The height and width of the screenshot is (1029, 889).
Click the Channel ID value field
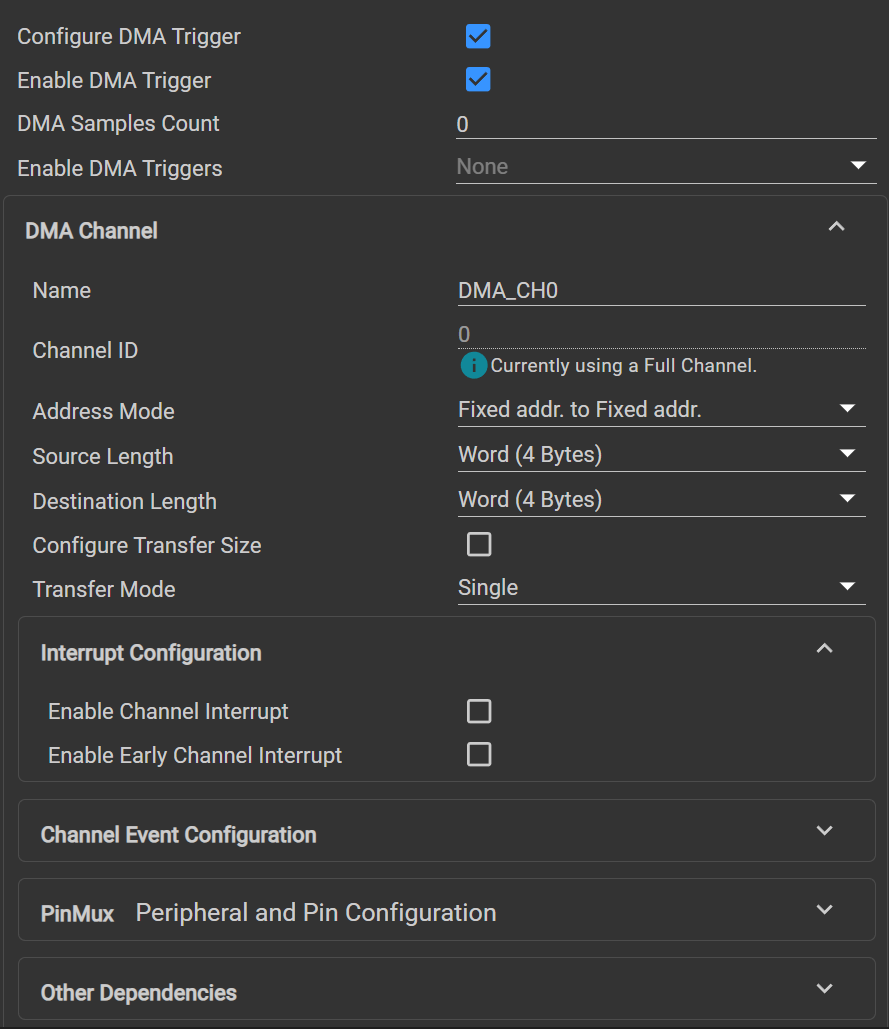[x=661, y=334]
